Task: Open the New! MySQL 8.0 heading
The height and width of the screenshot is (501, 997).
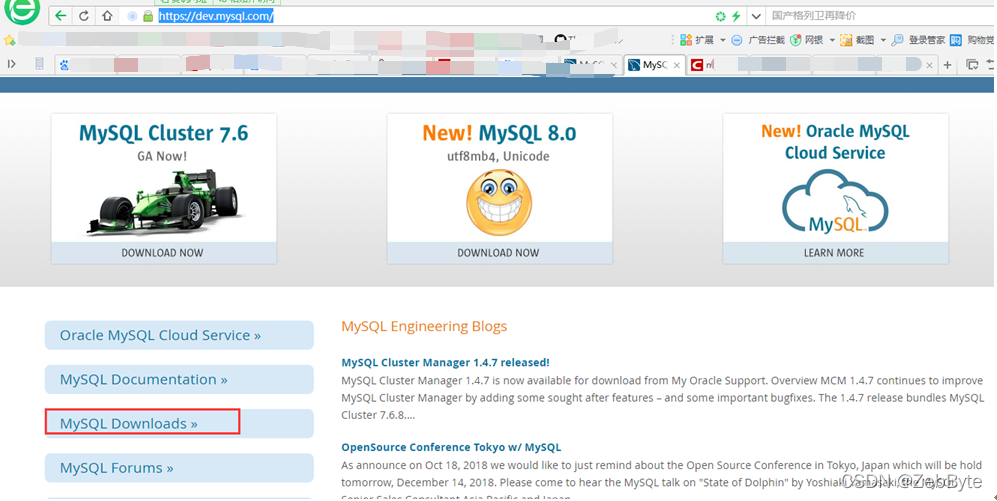Action: pyautogui.click(x=499, y=134)
